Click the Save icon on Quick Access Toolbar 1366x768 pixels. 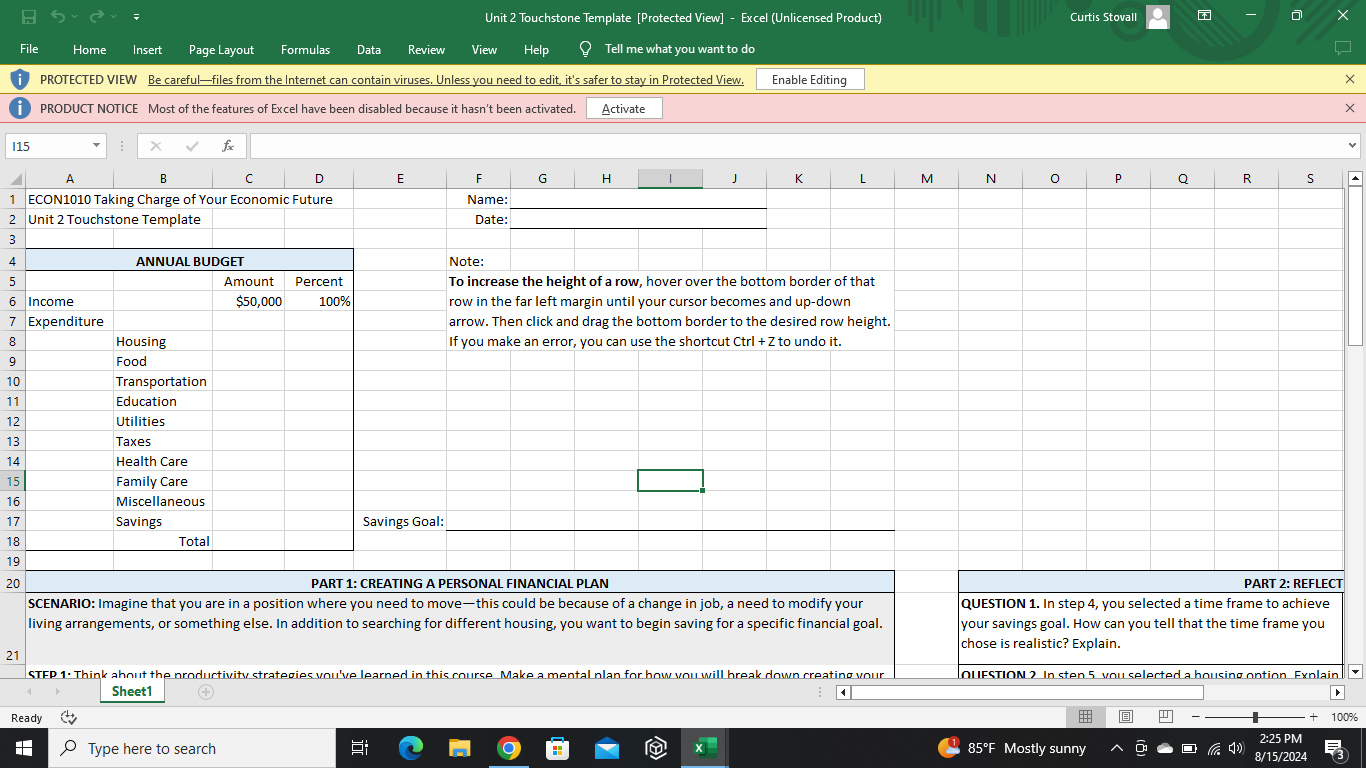click(x=31, y=17)
